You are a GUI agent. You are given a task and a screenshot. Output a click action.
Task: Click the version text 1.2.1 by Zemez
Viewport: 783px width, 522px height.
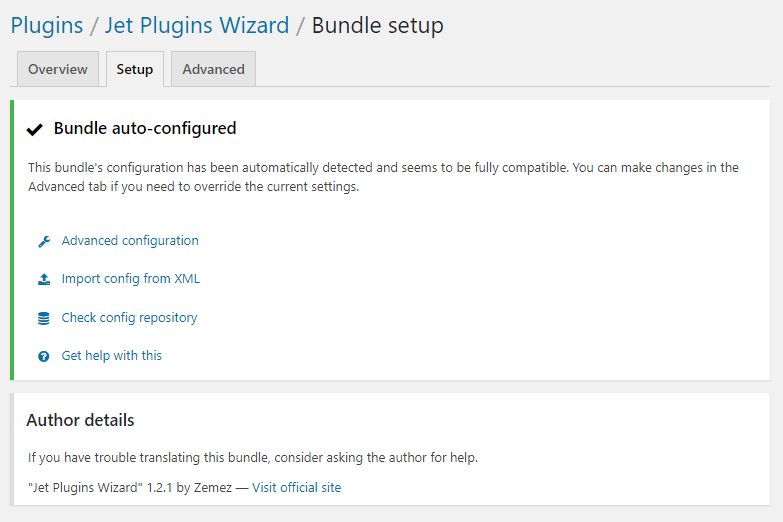tap(189, 488)
